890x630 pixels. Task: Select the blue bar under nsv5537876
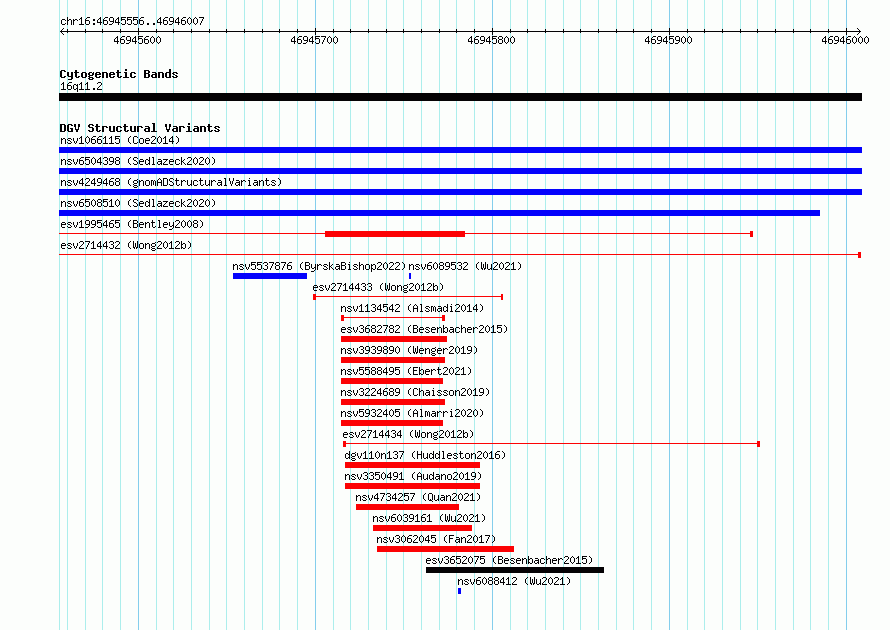tap(270, 276)
